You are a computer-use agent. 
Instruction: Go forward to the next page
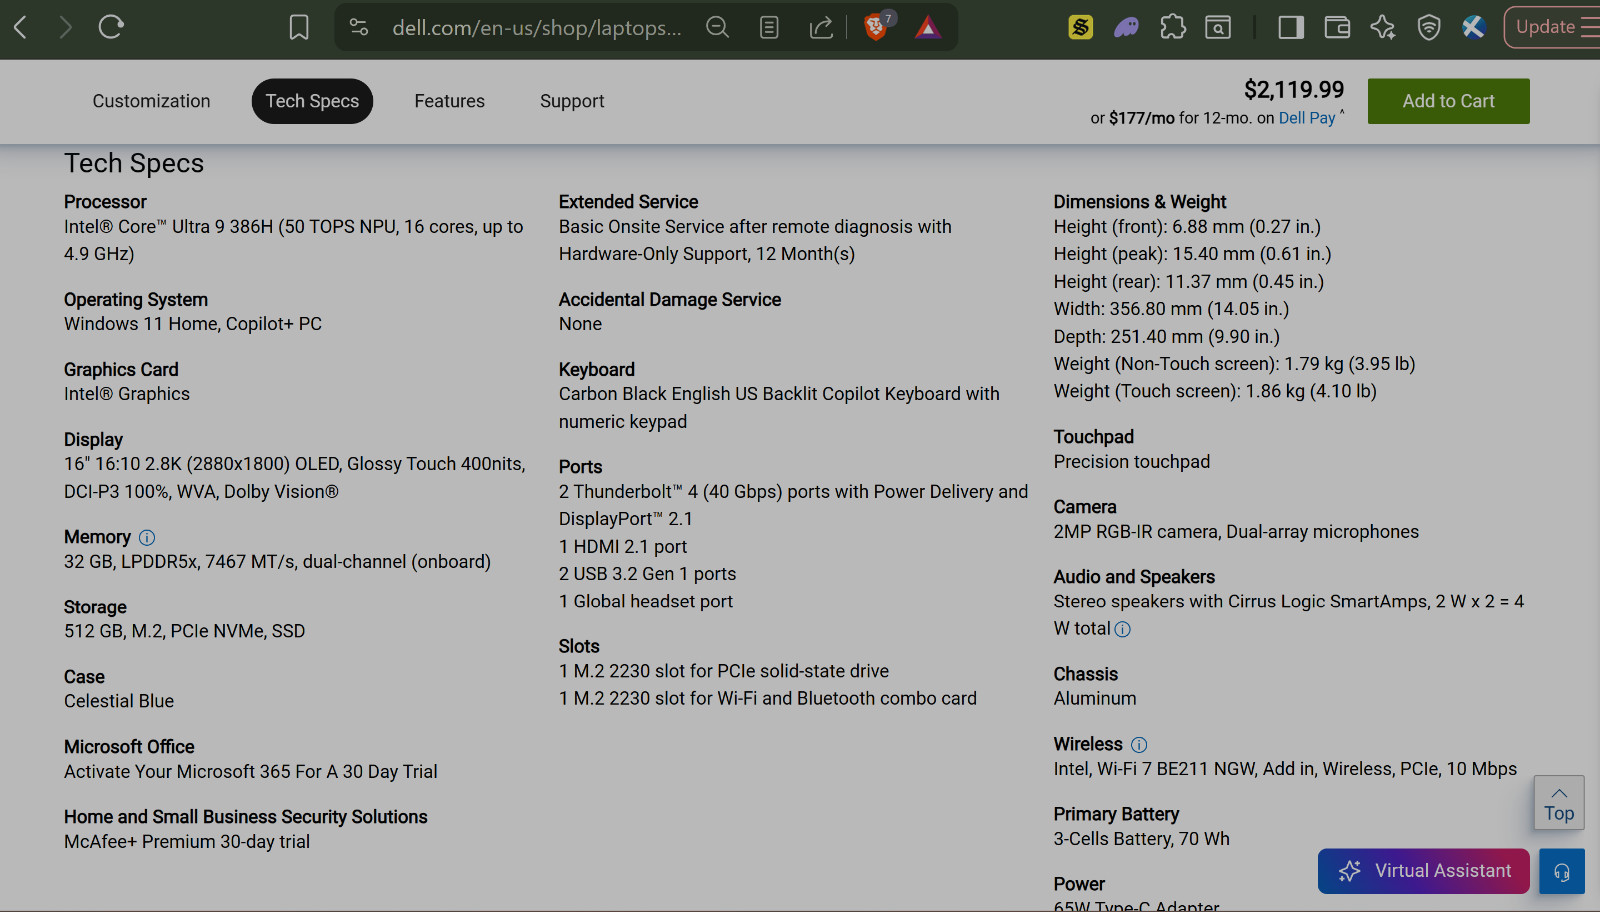click(x=66, y=27)
